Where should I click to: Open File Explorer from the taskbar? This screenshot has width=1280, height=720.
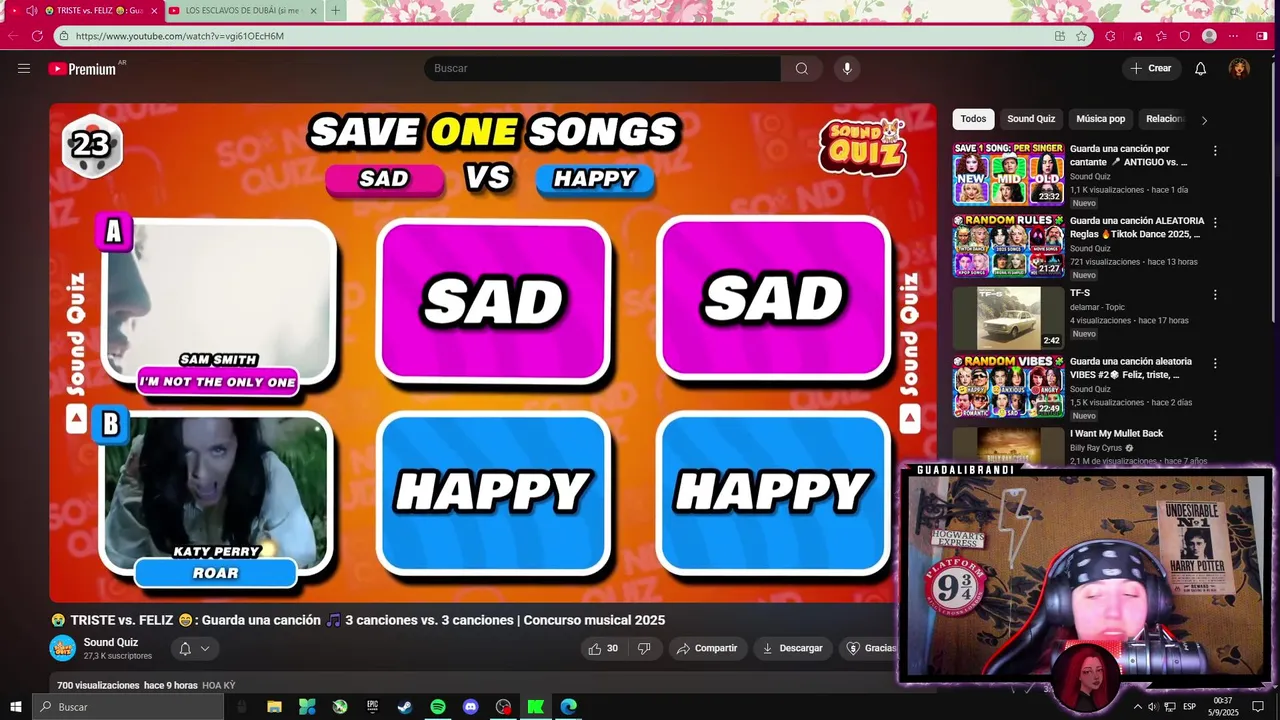point(274,706)
